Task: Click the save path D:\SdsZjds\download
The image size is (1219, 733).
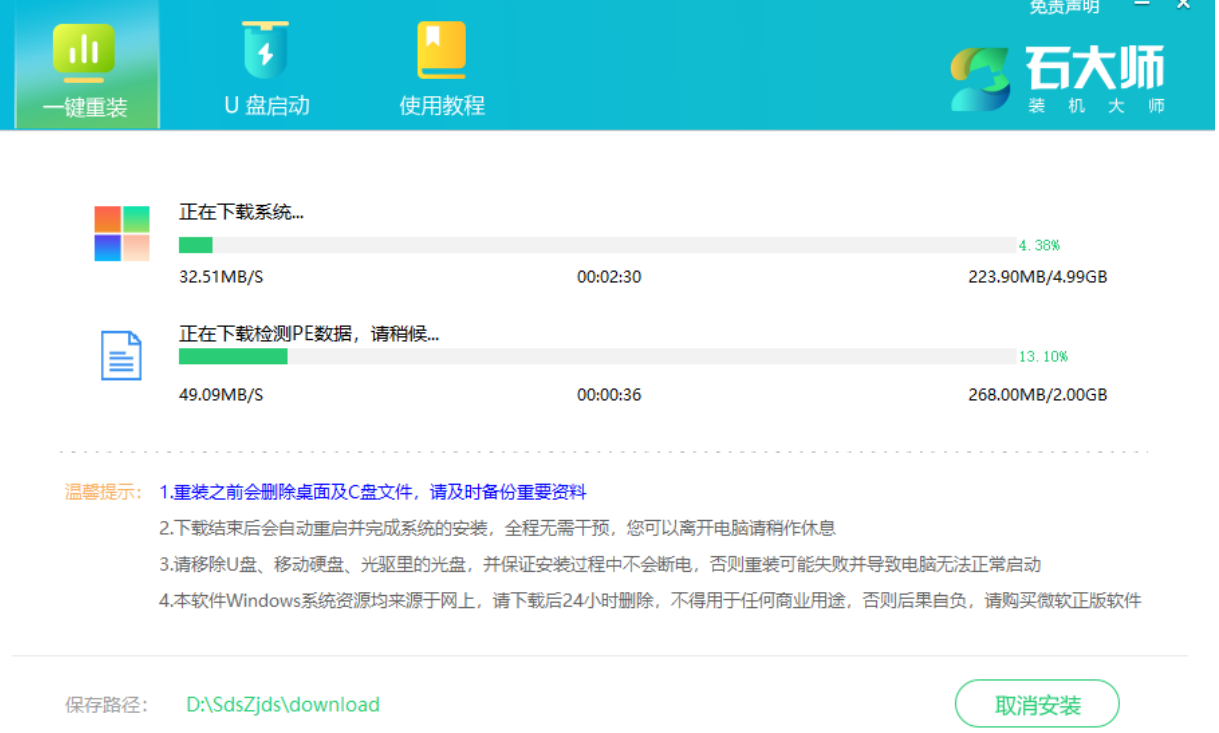Action: click(283, 704)
